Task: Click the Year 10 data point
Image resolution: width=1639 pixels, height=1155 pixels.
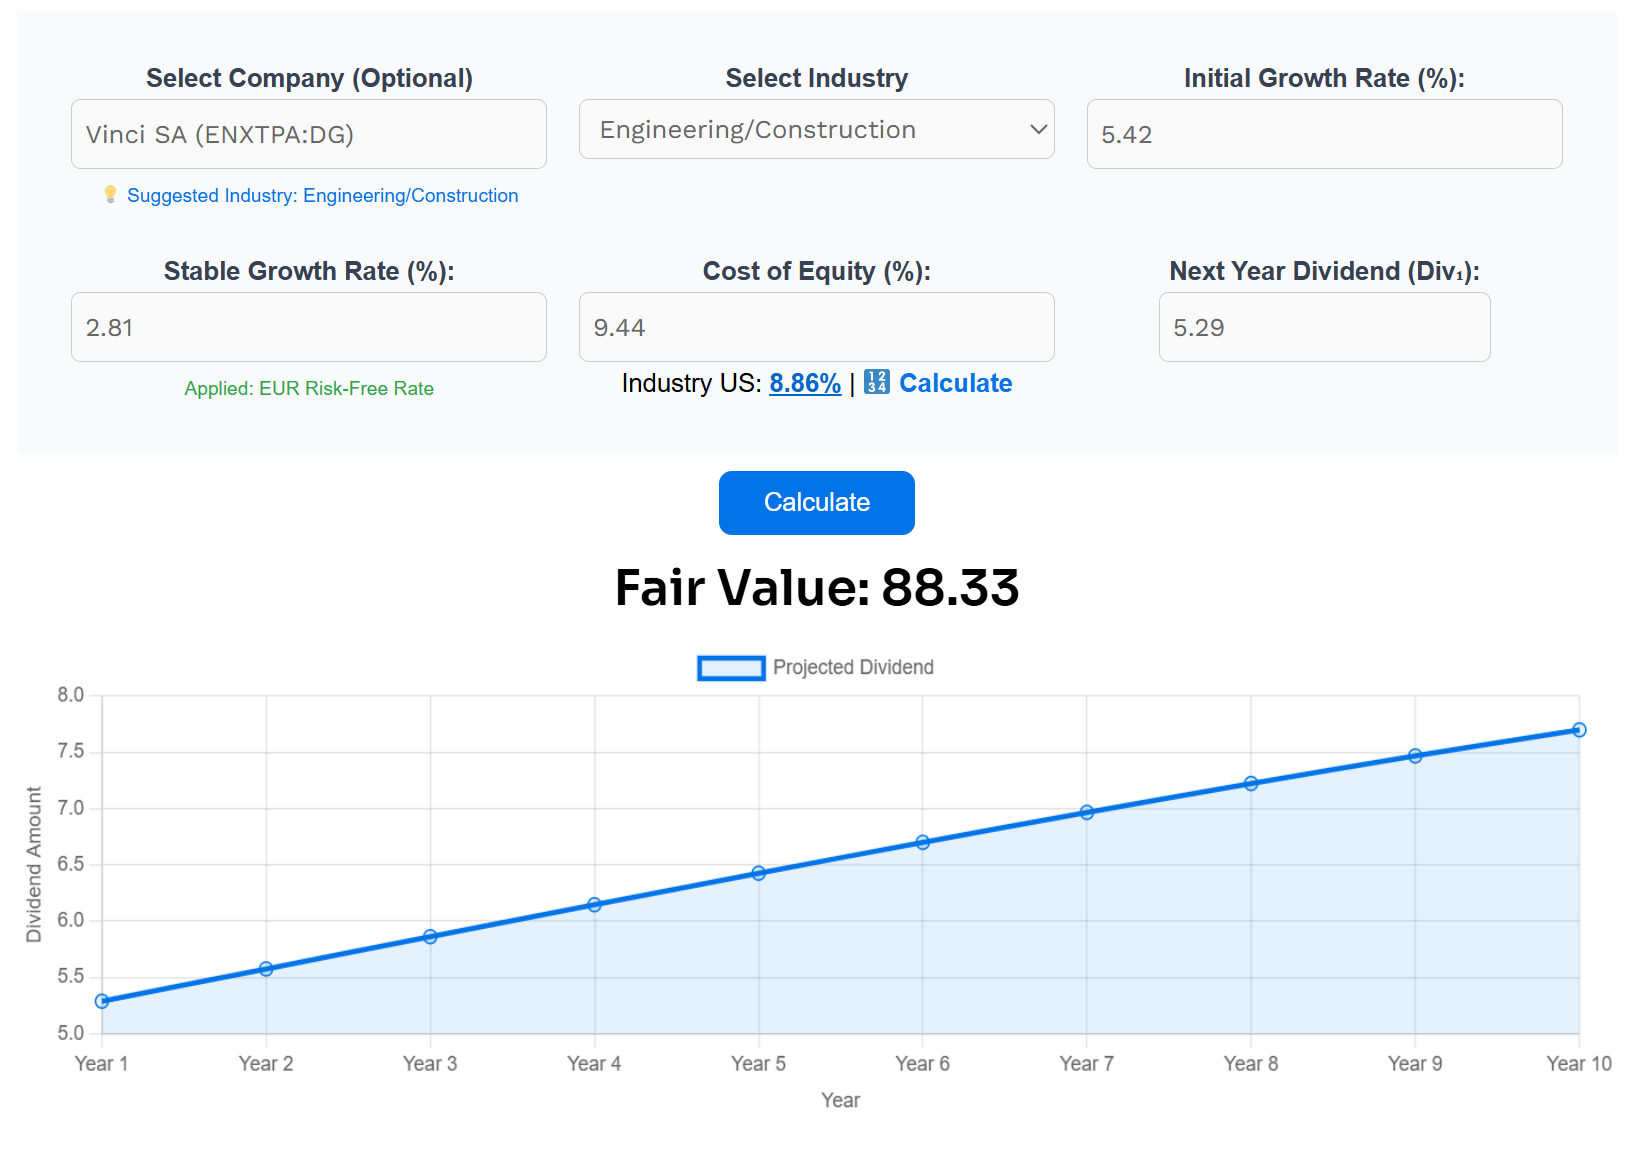Action: 1579,730
